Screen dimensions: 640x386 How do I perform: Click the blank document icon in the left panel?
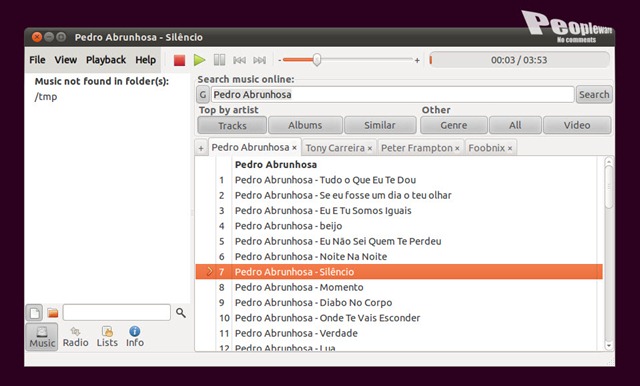tap(35, 313)
